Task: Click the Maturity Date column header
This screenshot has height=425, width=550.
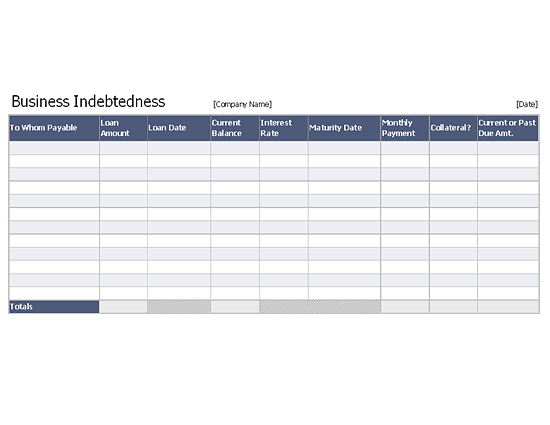Action: (x=344, y=128)
